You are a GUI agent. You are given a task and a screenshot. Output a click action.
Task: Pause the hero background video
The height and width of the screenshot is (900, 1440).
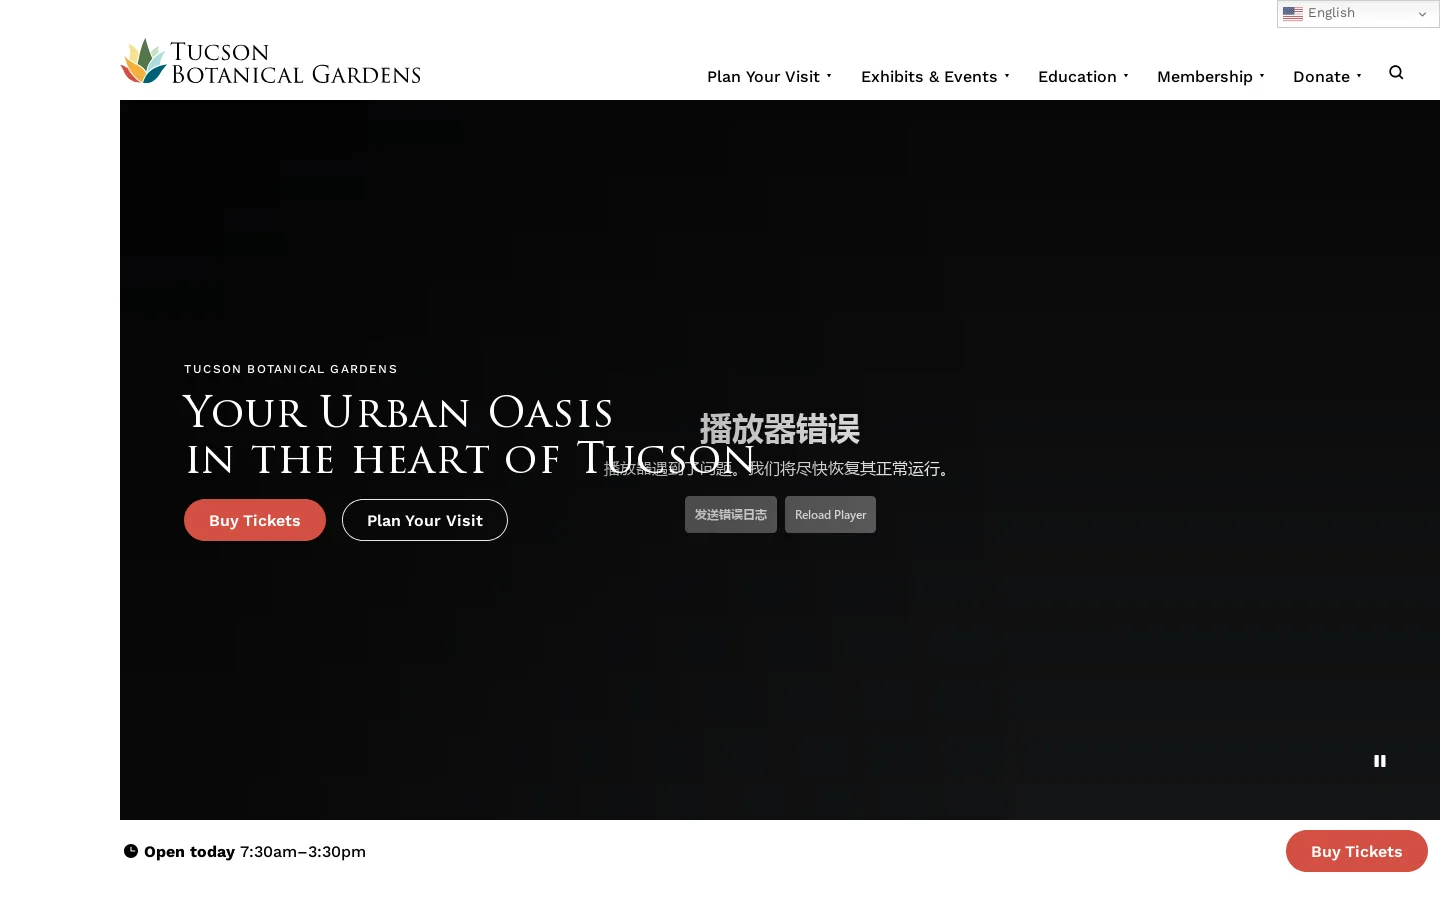point(1380,761)
